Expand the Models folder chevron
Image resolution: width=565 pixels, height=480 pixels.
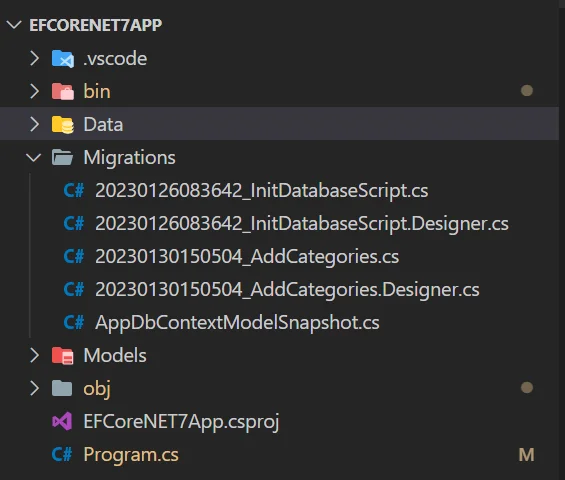coord(35,355)
